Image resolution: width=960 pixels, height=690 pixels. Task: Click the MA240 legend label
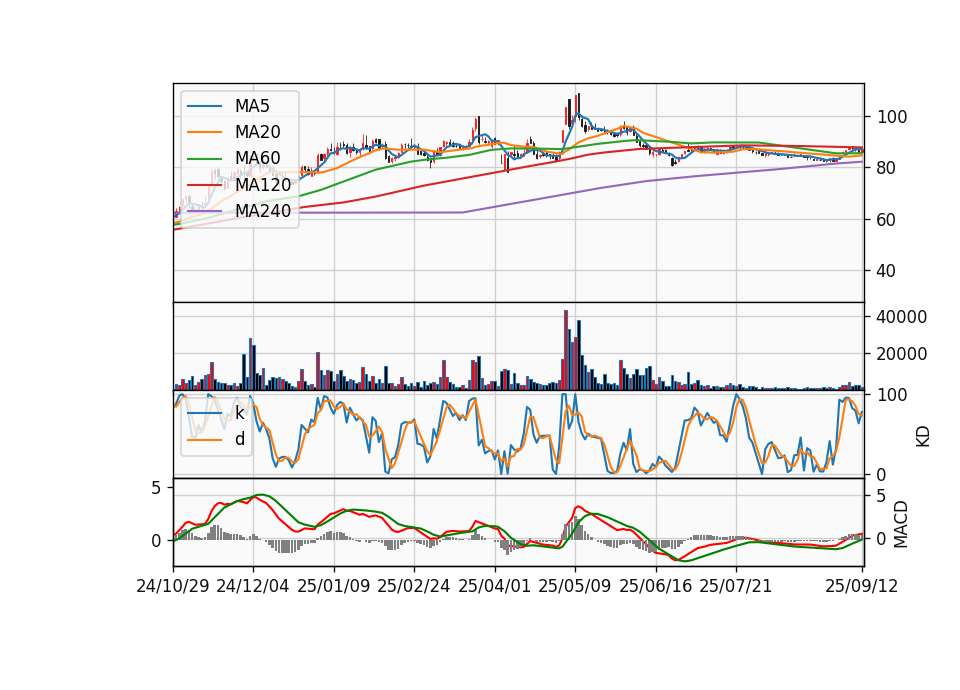(263, 211)
